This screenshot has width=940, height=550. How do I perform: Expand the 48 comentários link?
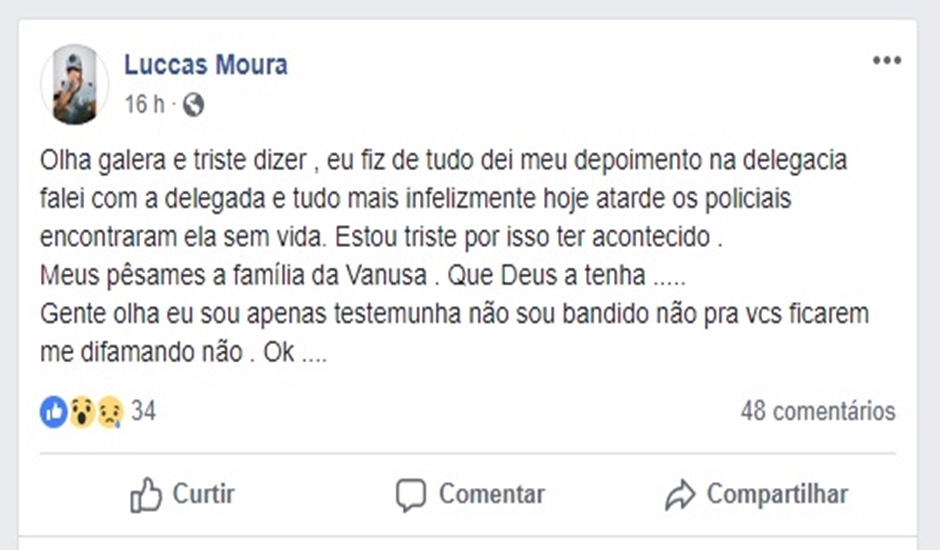click(817, 411)
